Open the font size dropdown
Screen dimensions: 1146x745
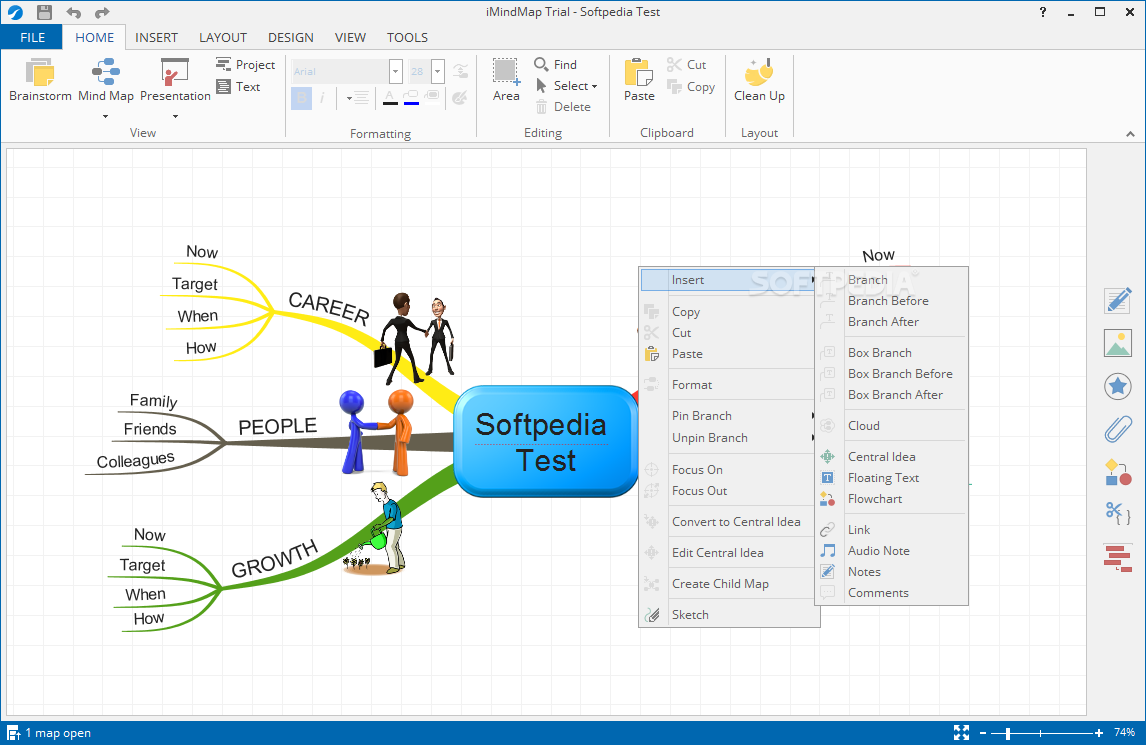438,72
